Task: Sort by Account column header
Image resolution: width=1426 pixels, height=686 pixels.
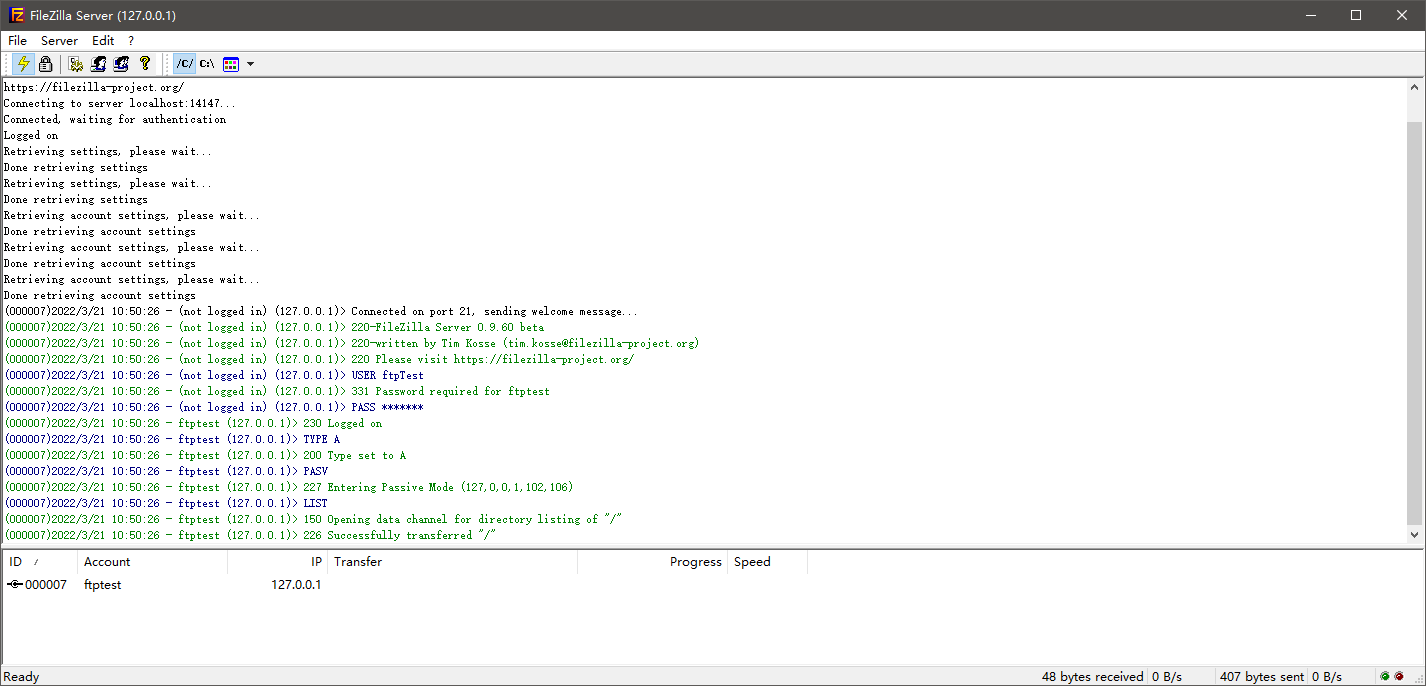Action: pos(152,562)
